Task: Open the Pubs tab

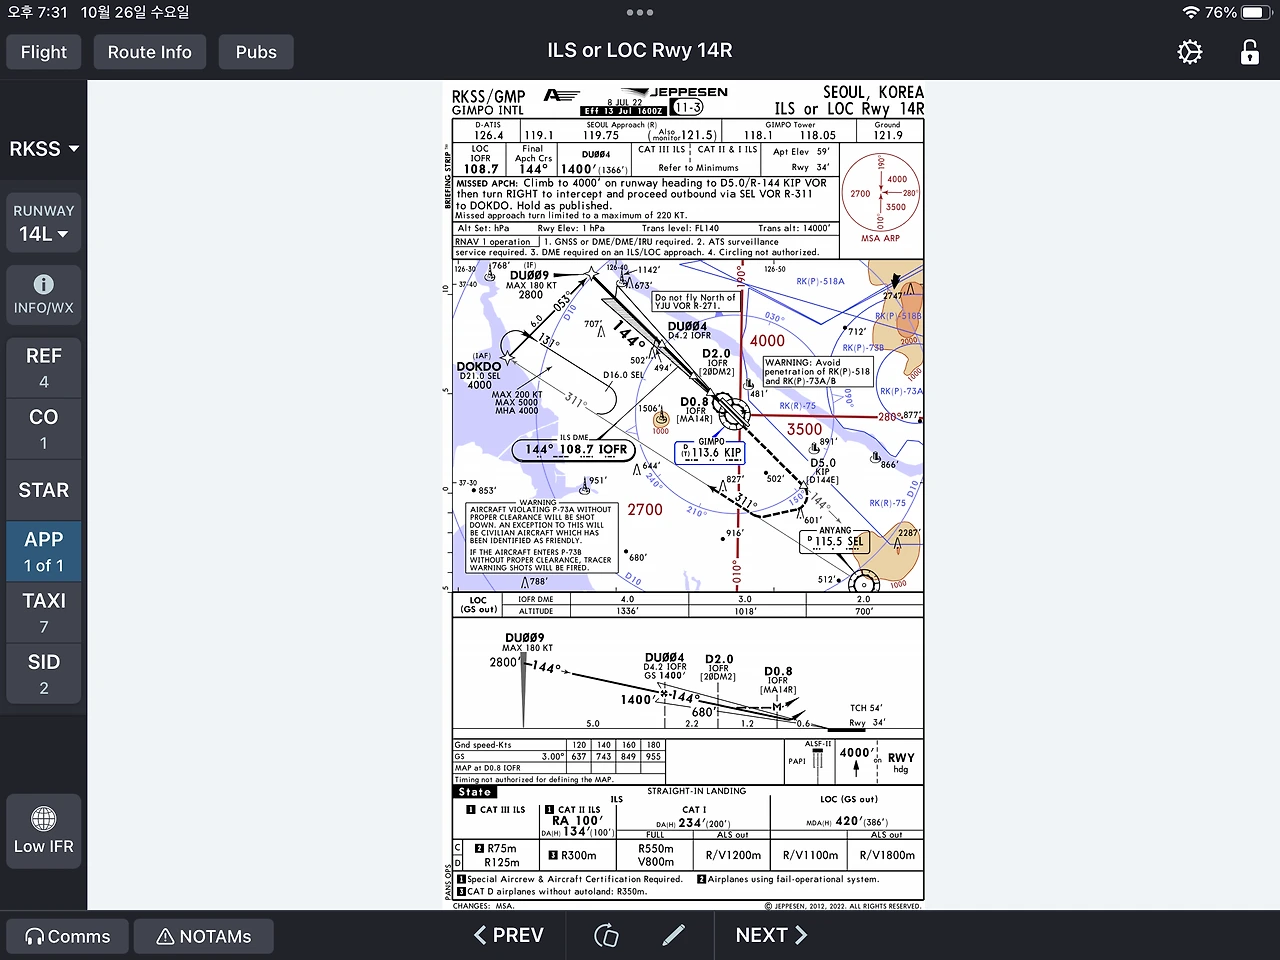Action: pos(256,52)
